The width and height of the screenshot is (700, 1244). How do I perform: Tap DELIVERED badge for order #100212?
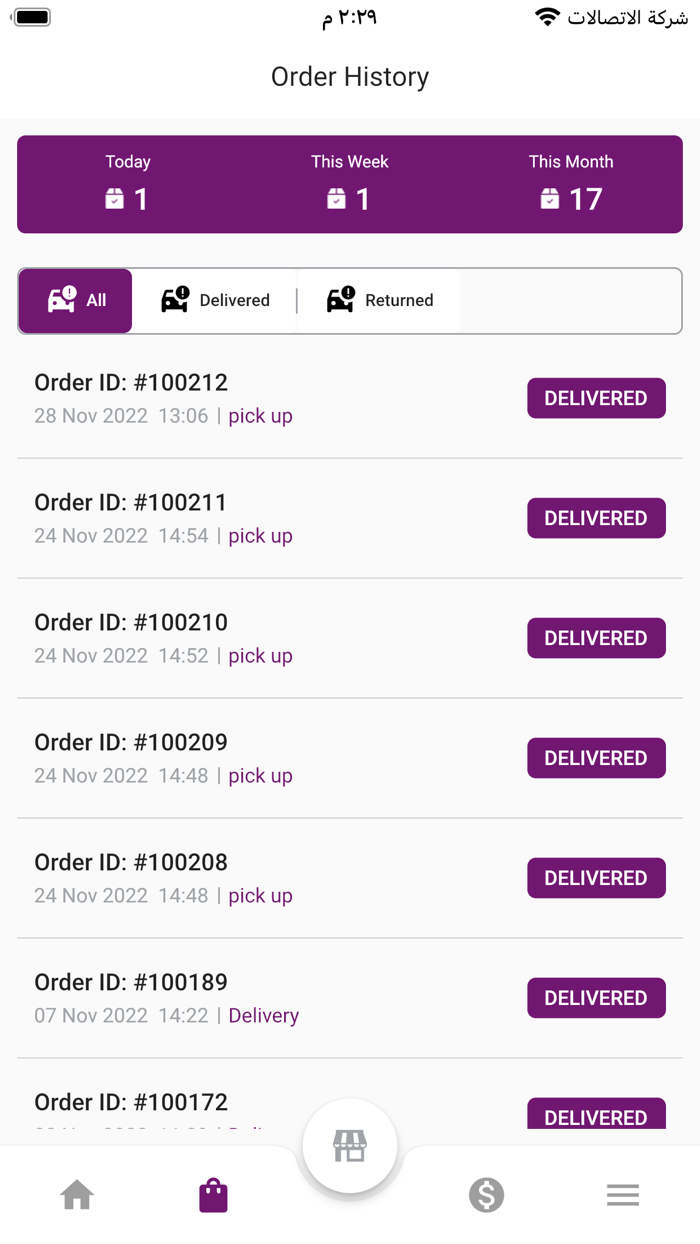[x=596, y=398]
